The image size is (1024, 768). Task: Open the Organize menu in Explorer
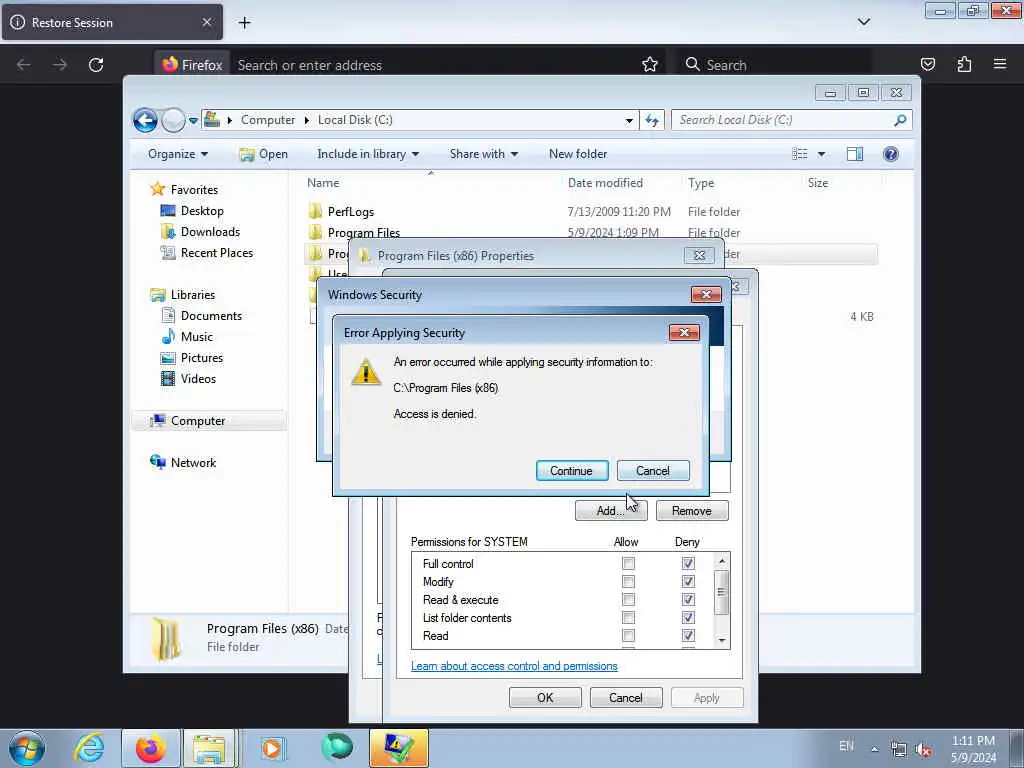coord(178,154)
